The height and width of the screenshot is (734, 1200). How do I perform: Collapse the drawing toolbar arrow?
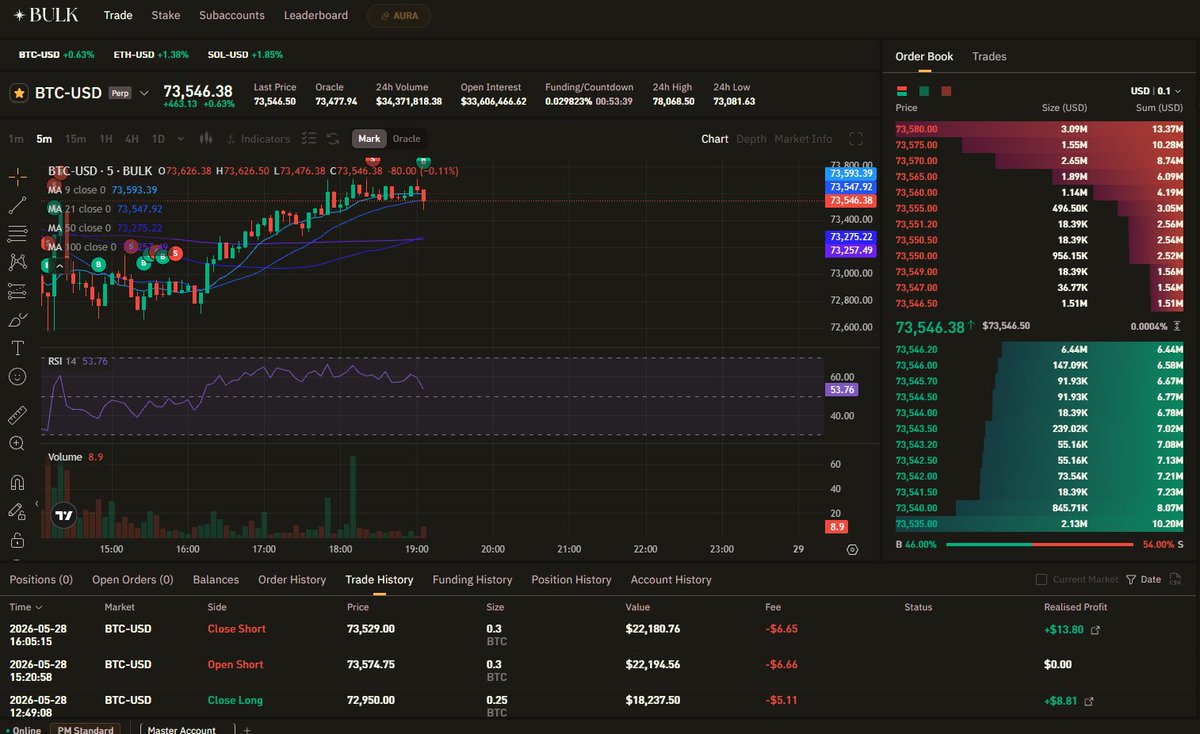point(37,504)
